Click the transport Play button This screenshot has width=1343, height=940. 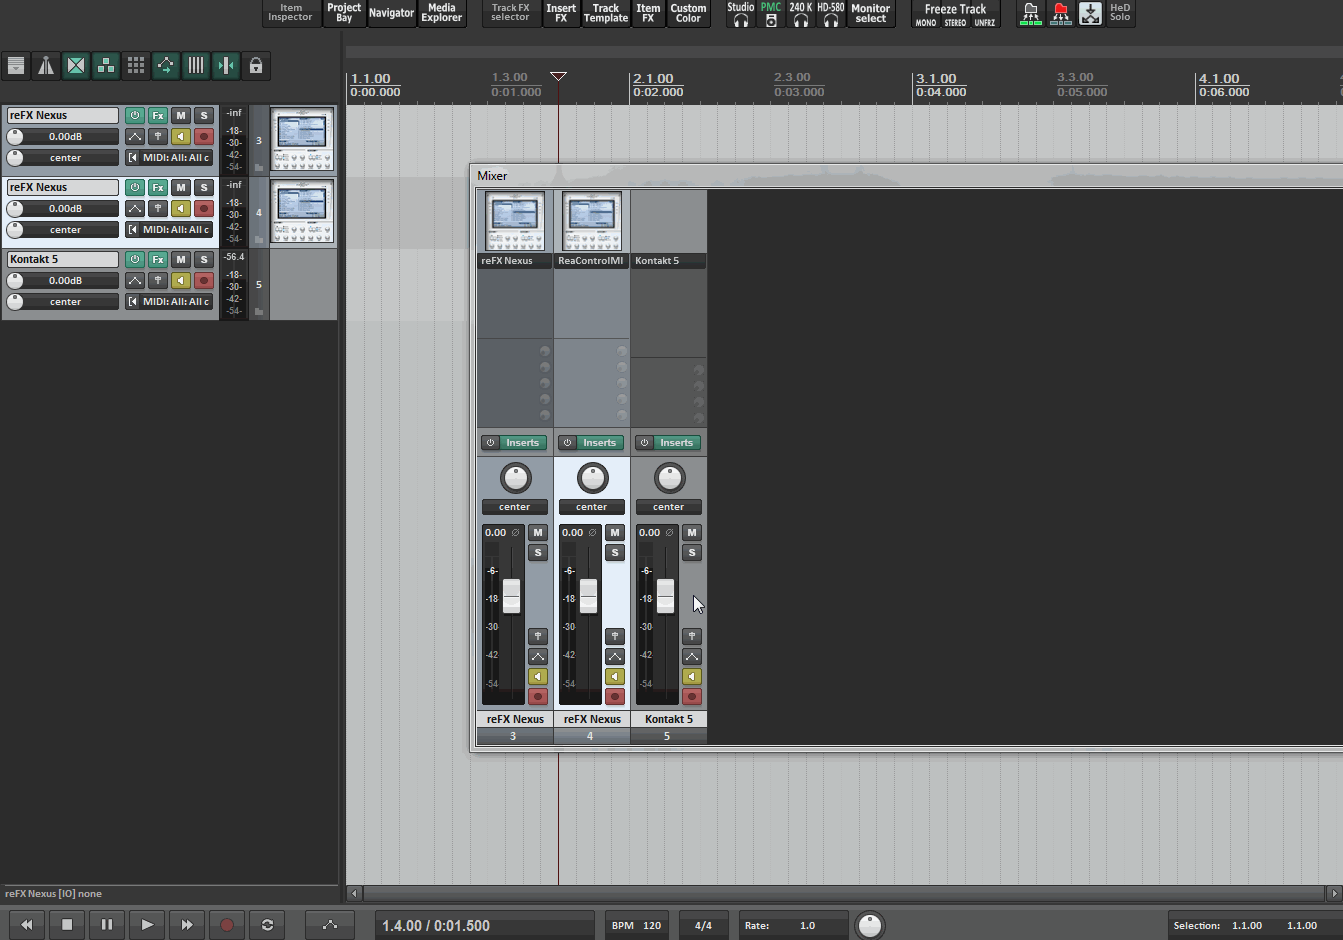click(147, 925)
